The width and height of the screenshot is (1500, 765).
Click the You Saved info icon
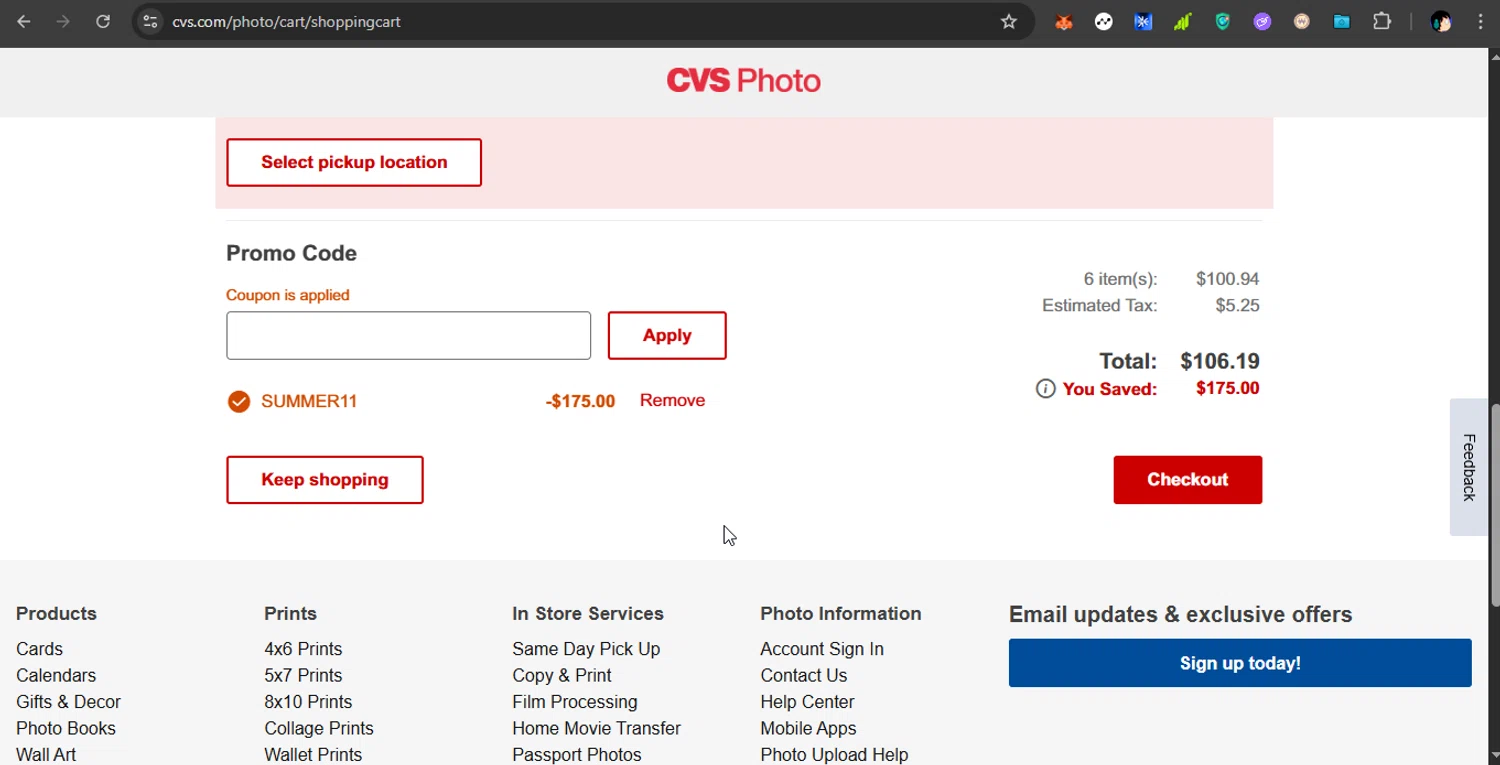(1045, 389)
